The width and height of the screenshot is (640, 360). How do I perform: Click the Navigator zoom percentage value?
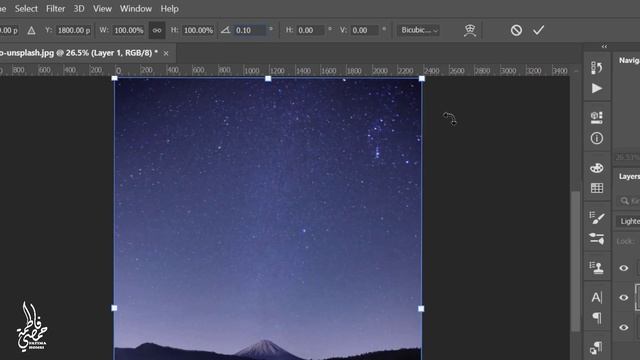pyautogui.click(x=627, y=157)
